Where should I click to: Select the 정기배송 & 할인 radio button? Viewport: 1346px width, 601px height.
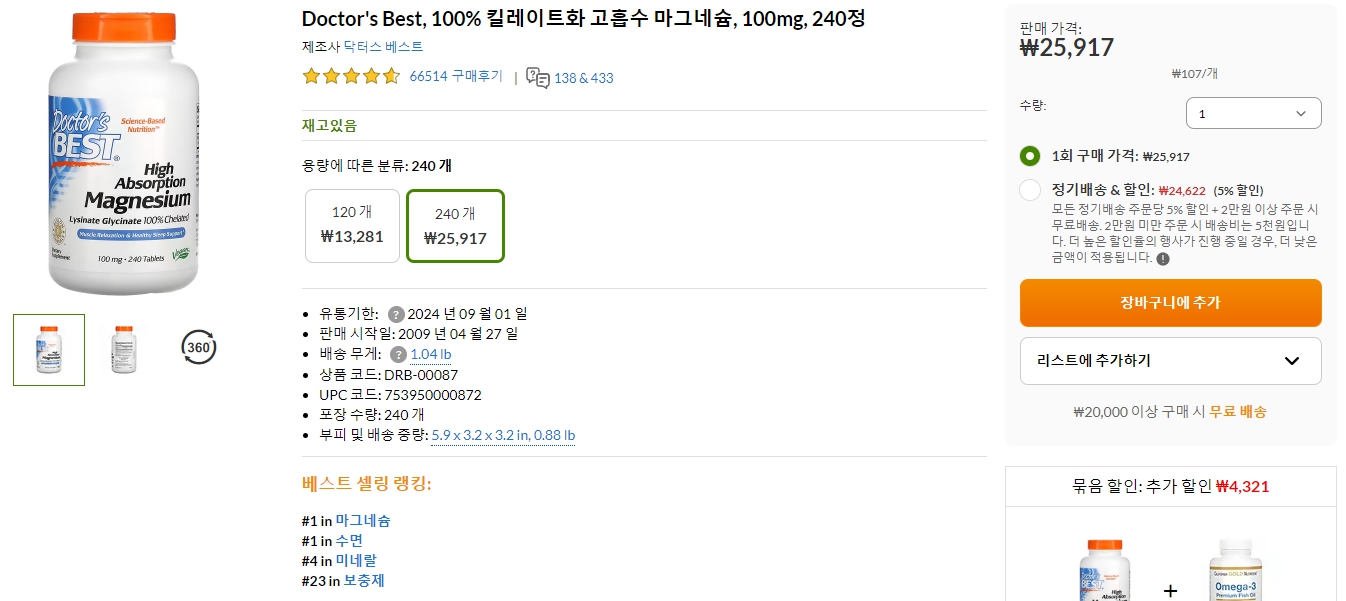click(1029, 190)
